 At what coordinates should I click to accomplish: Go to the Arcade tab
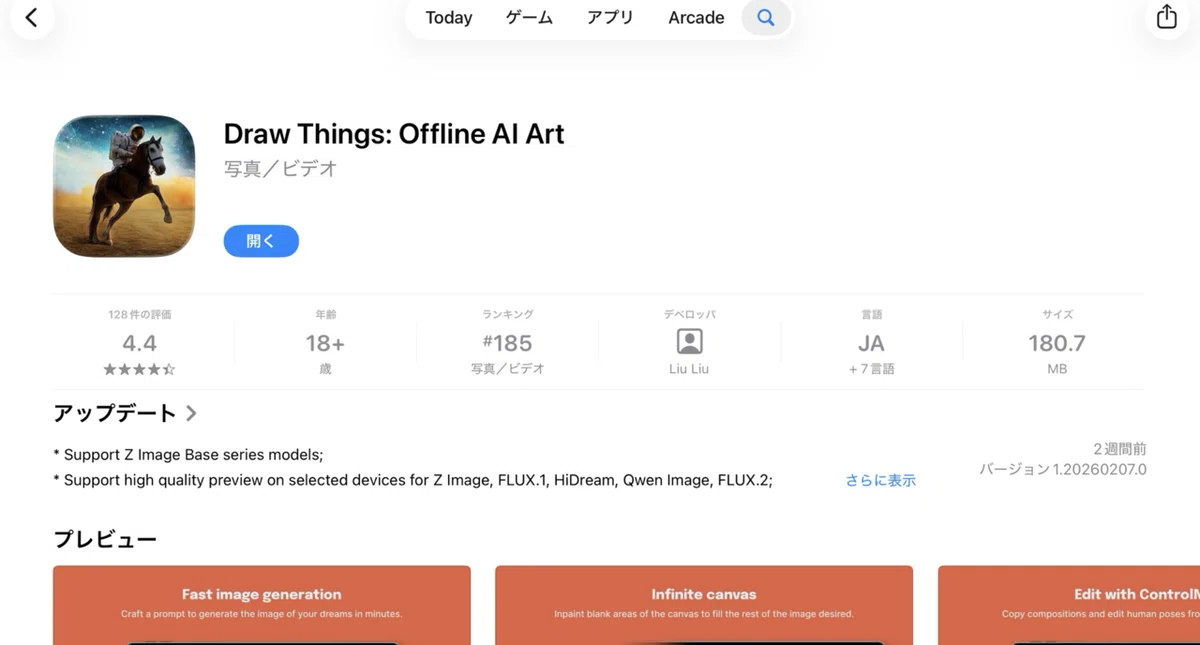tap(696, 18)
